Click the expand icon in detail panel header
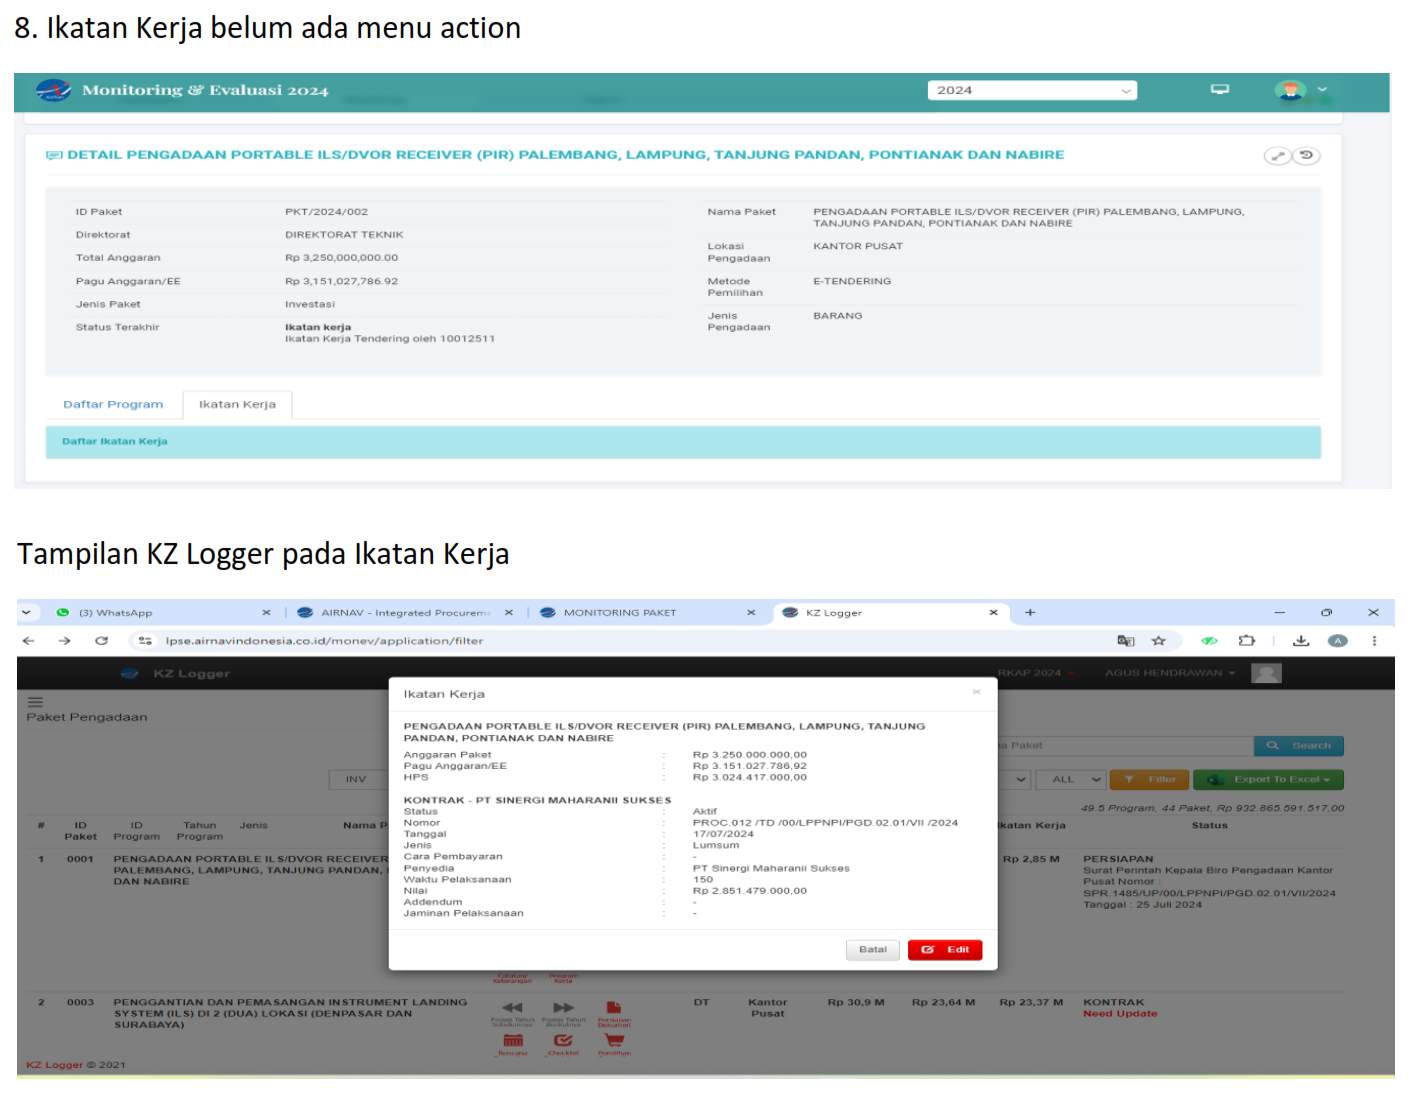The width and height of the screenshot is (1408, 1093). point(1277,156)
